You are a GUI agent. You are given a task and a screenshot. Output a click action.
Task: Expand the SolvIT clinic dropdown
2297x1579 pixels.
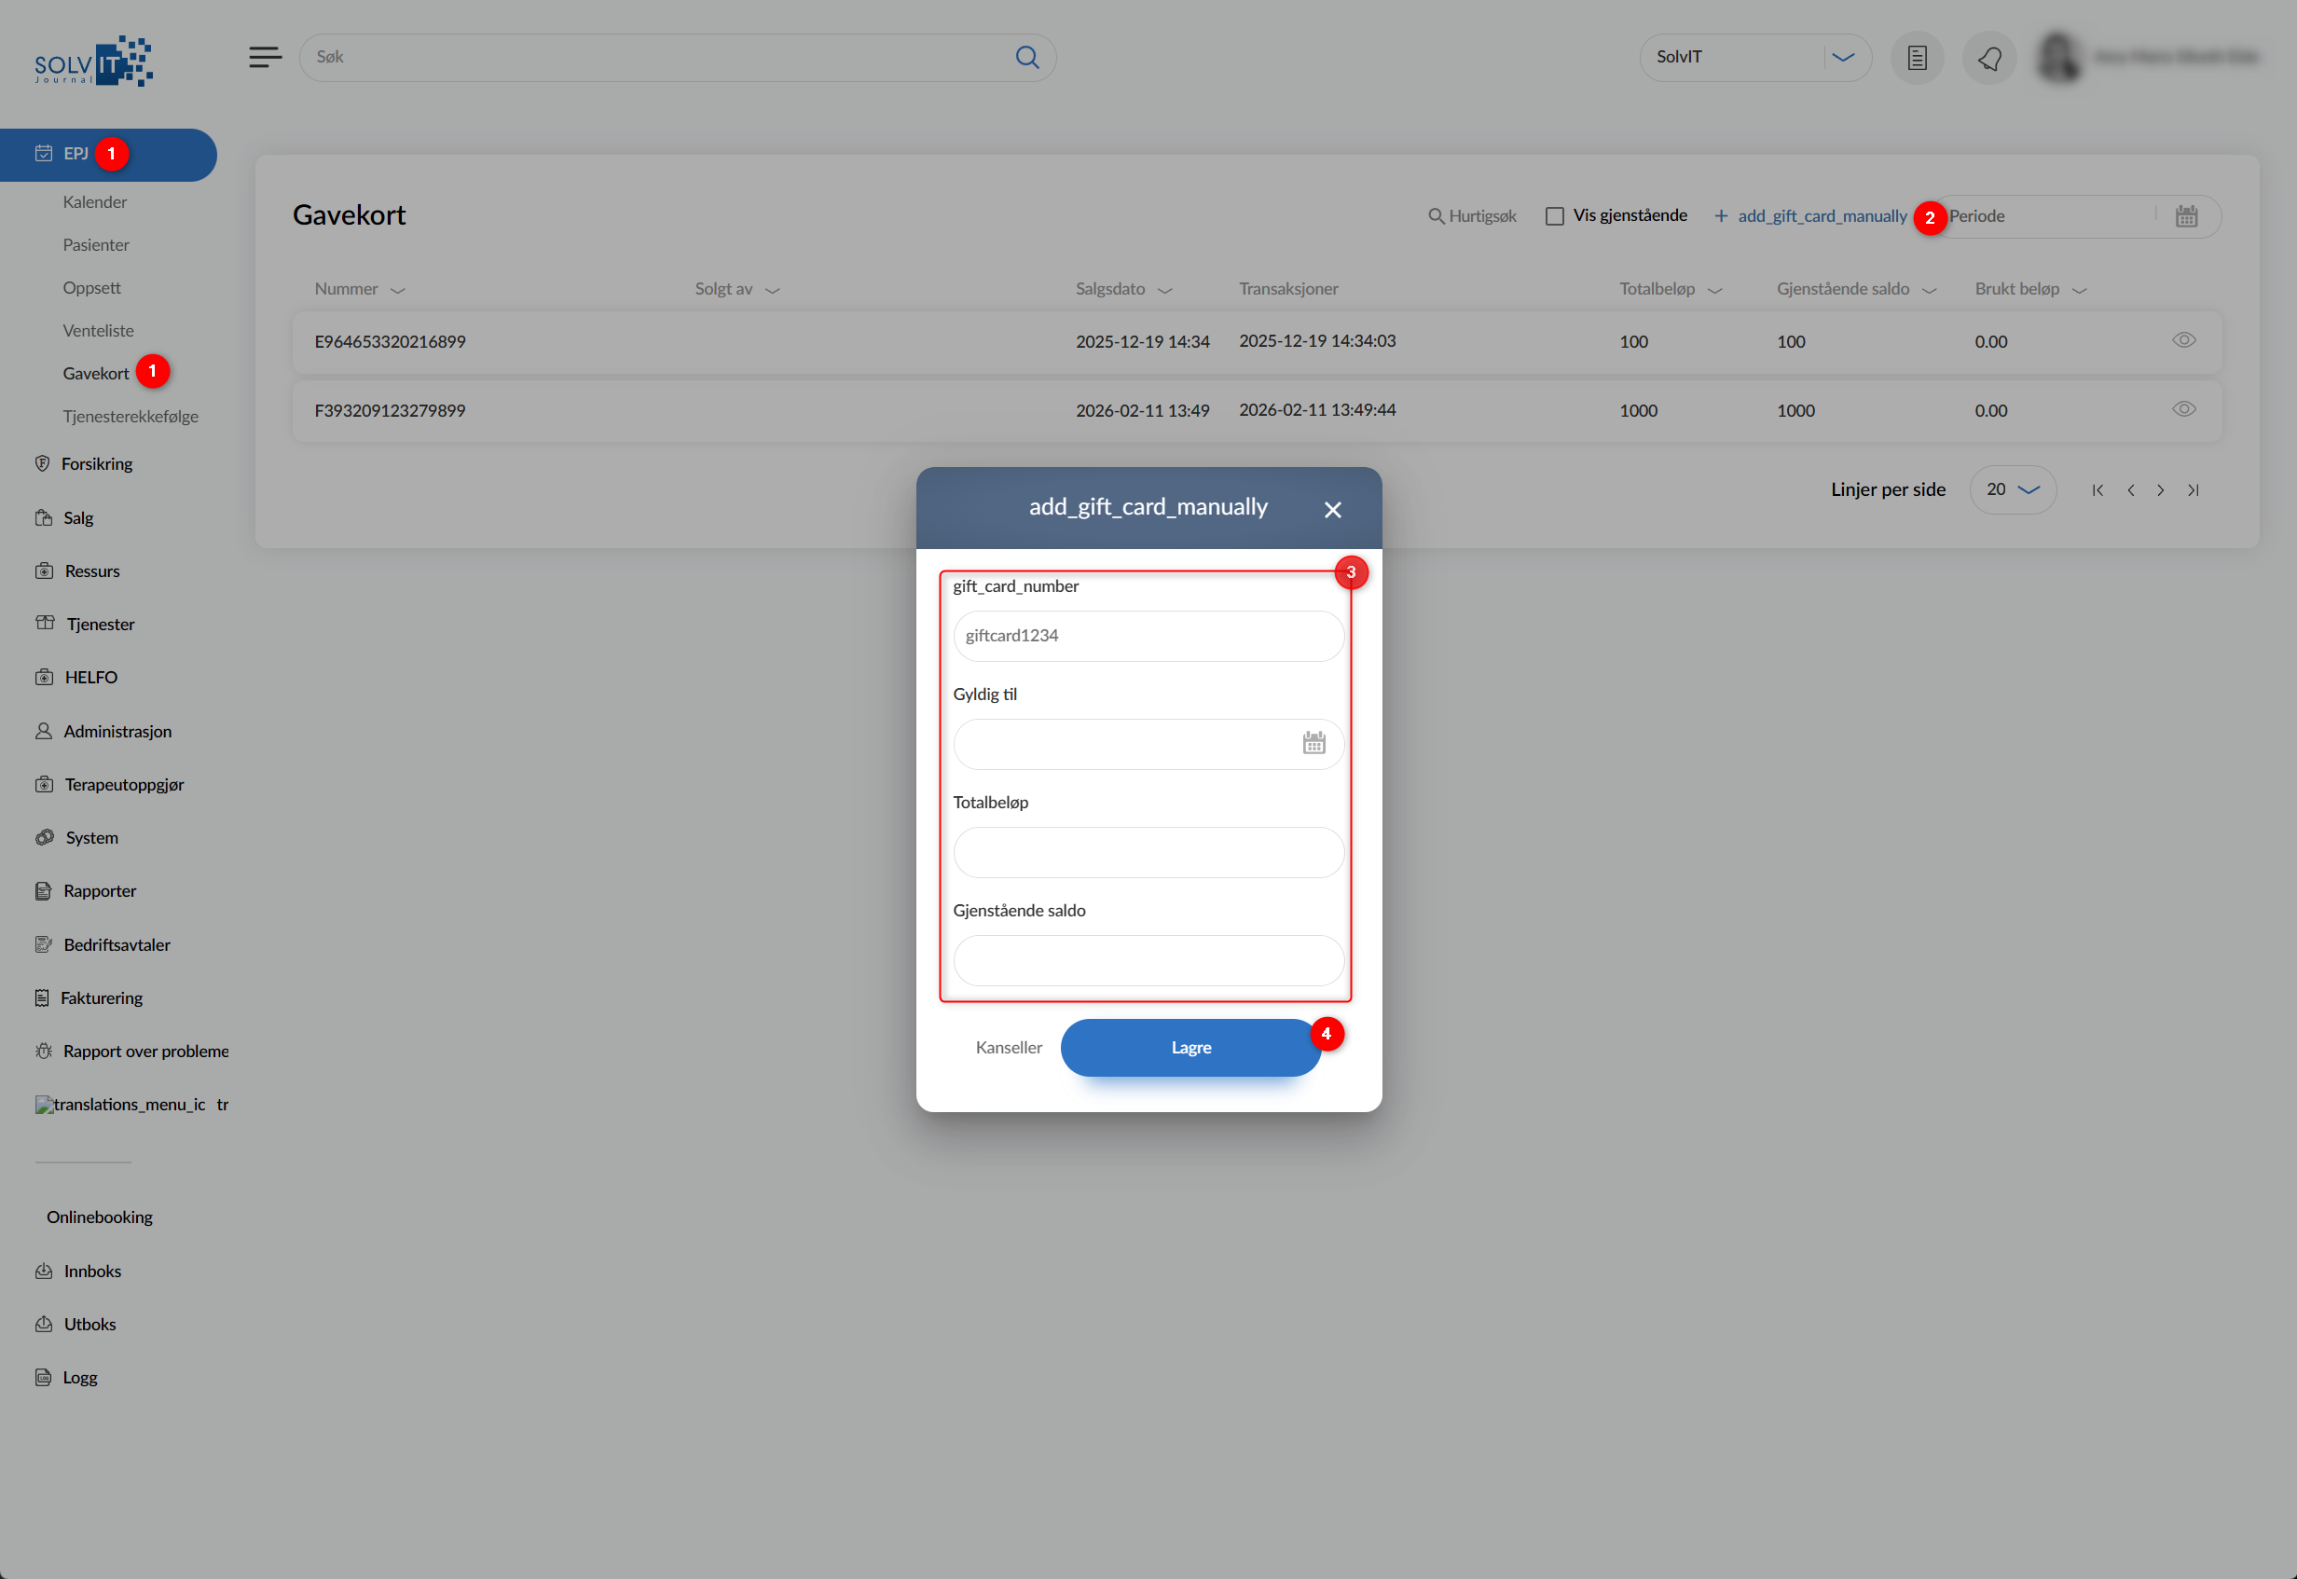click(1843, 57)
